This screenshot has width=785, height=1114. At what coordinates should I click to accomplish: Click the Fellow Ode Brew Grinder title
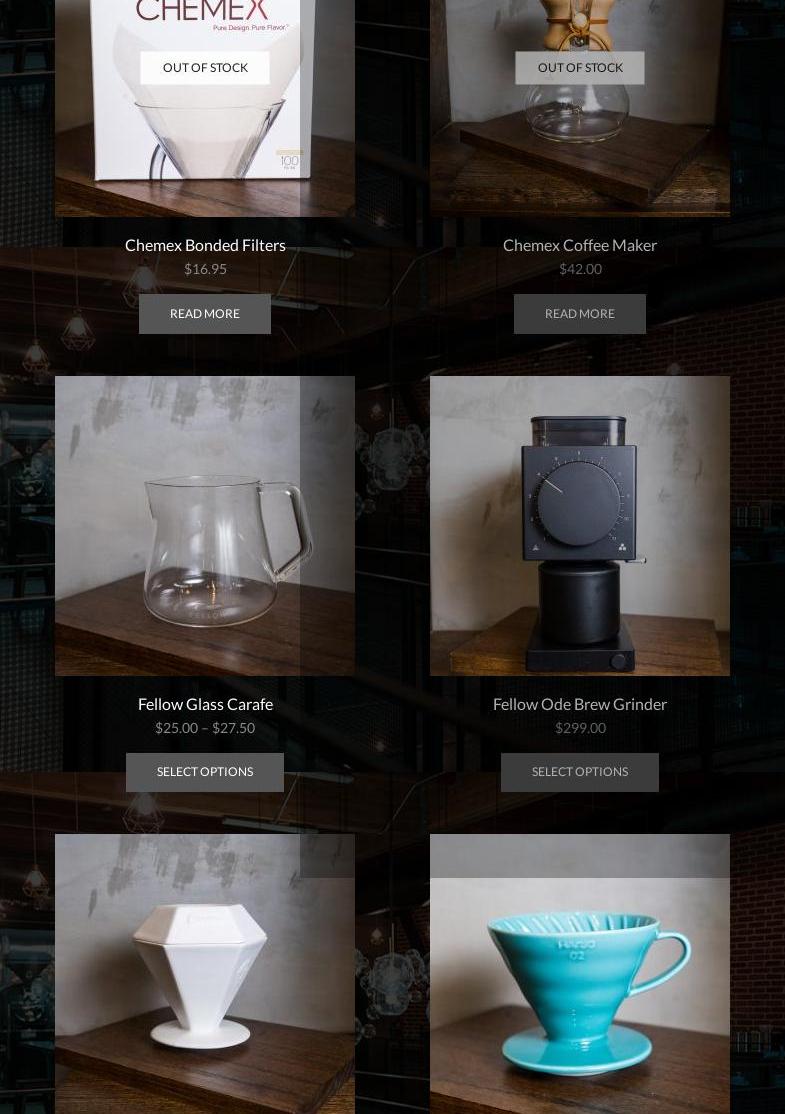[580, 704]
